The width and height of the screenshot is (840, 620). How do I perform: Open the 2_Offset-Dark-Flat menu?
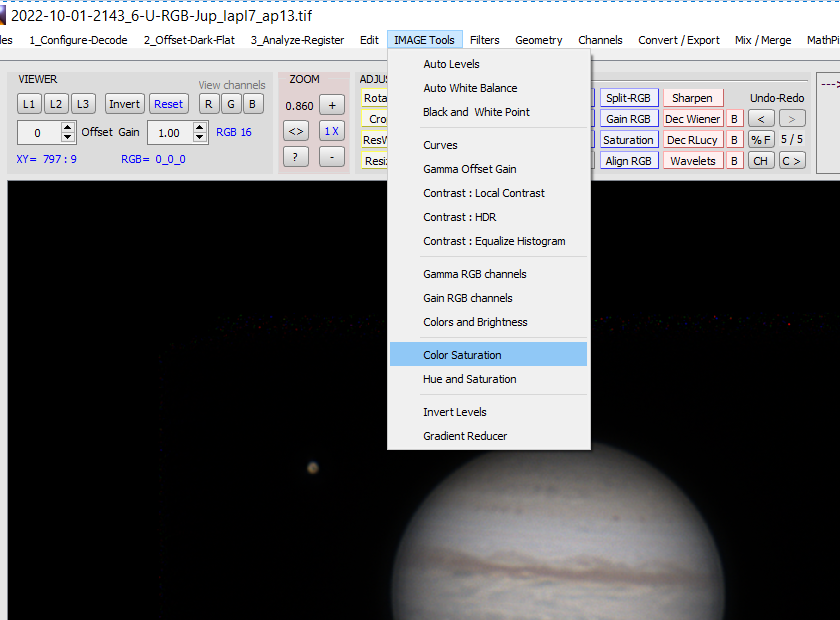tap(189, 40)
